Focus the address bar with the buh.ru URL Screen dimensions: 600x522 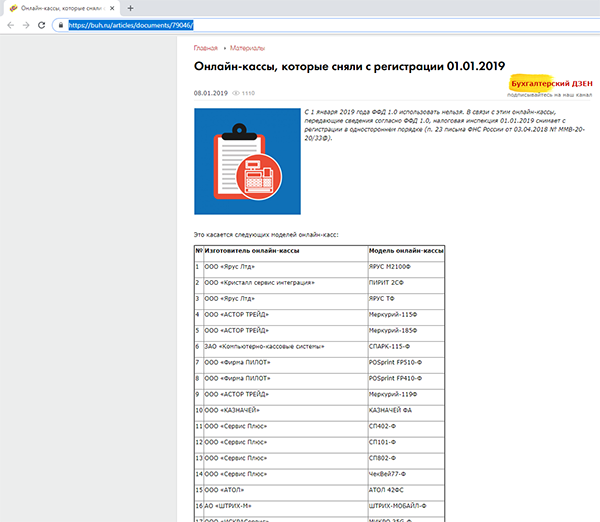point(325,25)
